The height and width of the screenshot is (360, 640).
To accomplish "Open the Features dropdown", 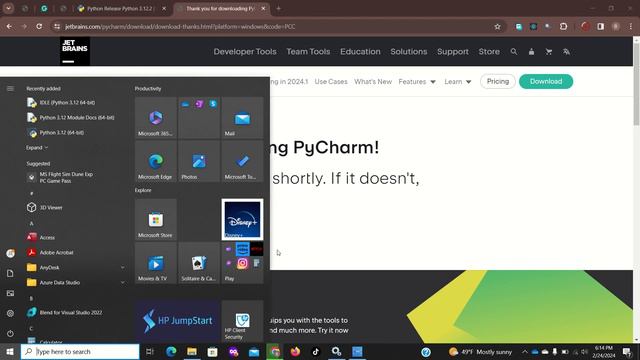I will point(417,82).
